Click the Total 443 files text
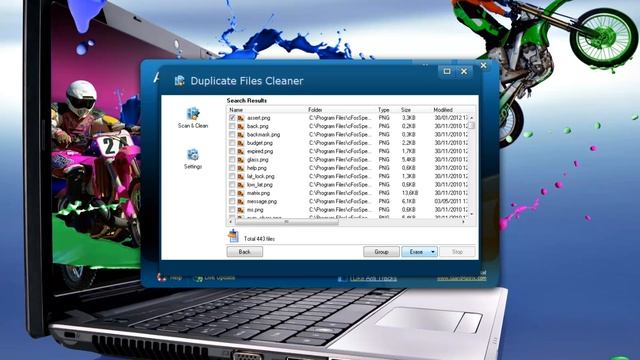The image size is (640, 360). coord(259,239)
